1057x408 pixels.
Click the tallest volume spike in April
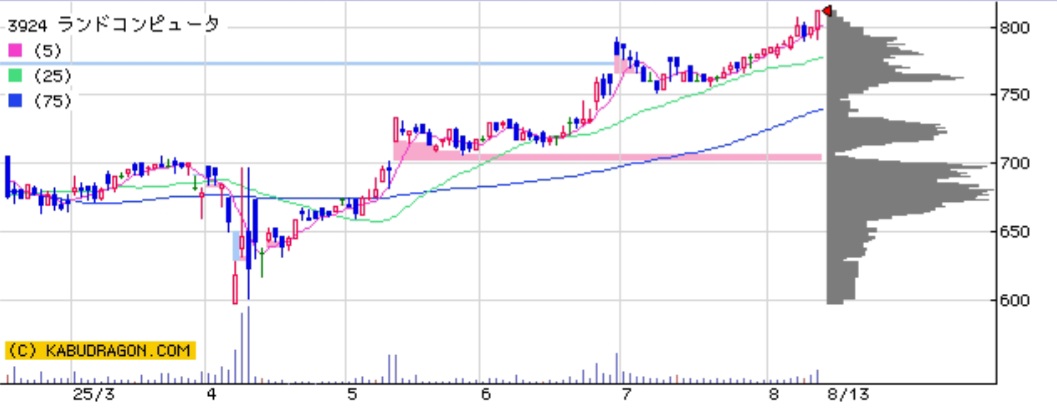pyautogui.click(x=248, y=345)
